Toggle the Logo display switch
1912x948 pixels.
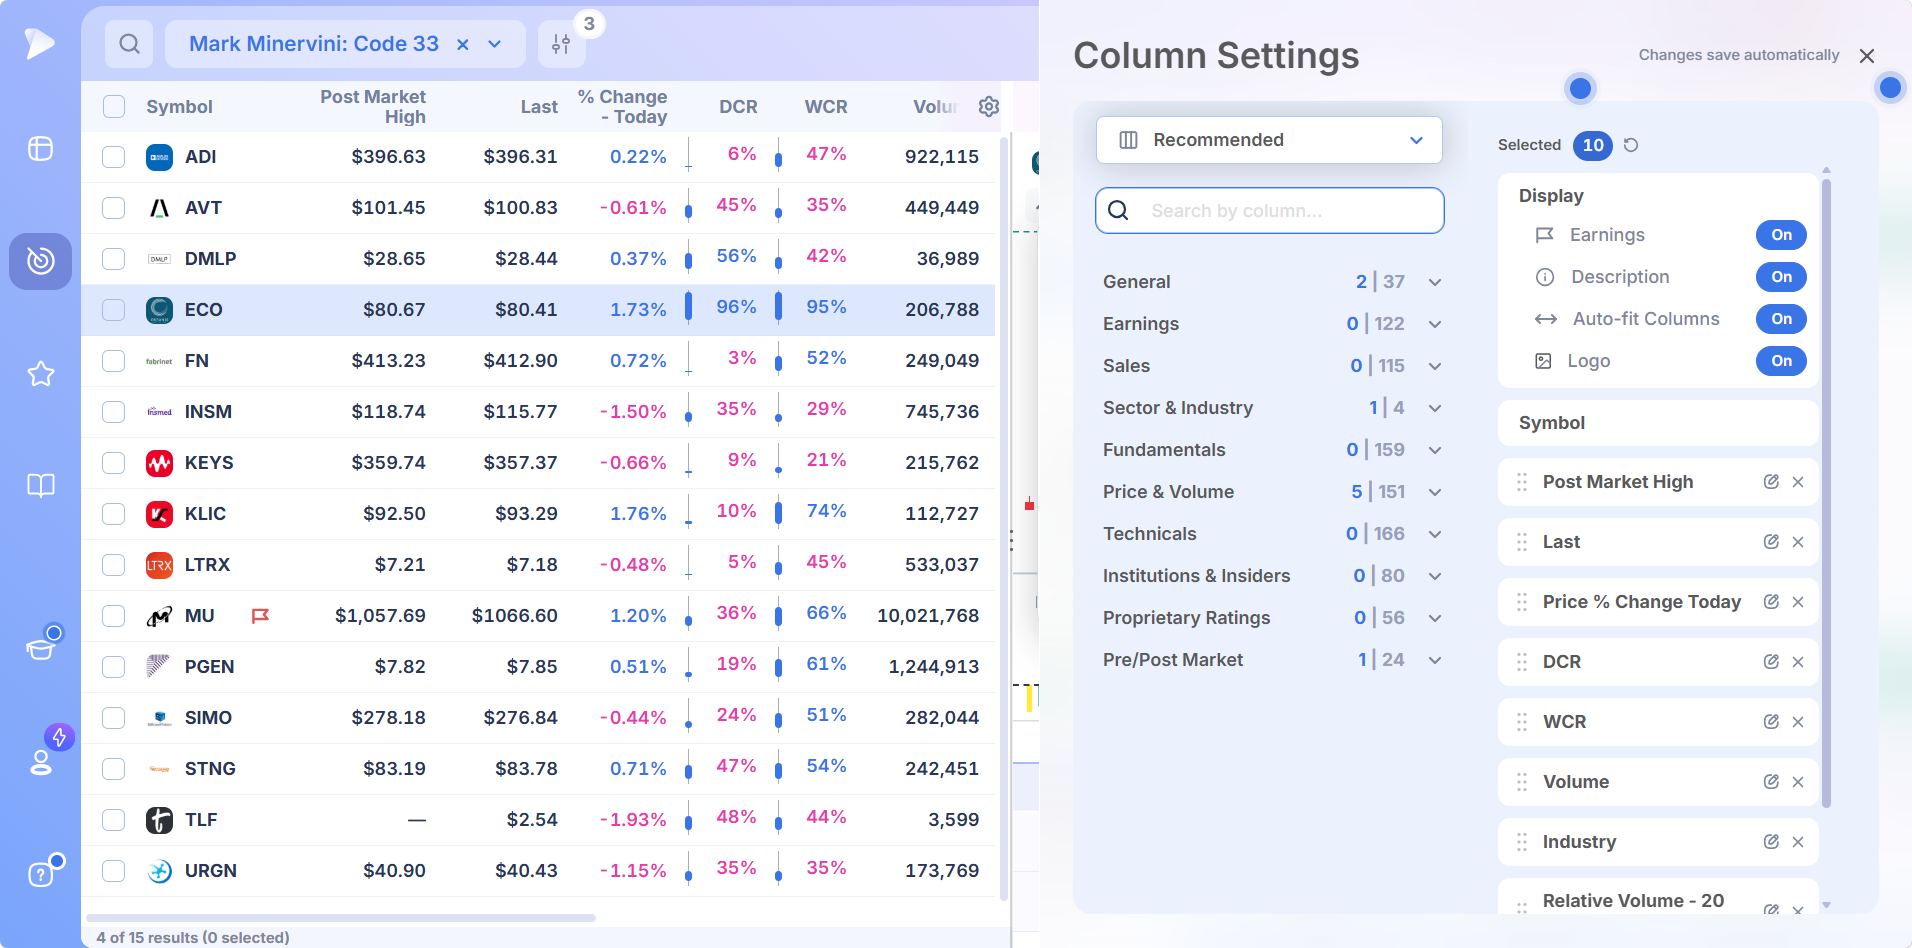point(1781,361)
